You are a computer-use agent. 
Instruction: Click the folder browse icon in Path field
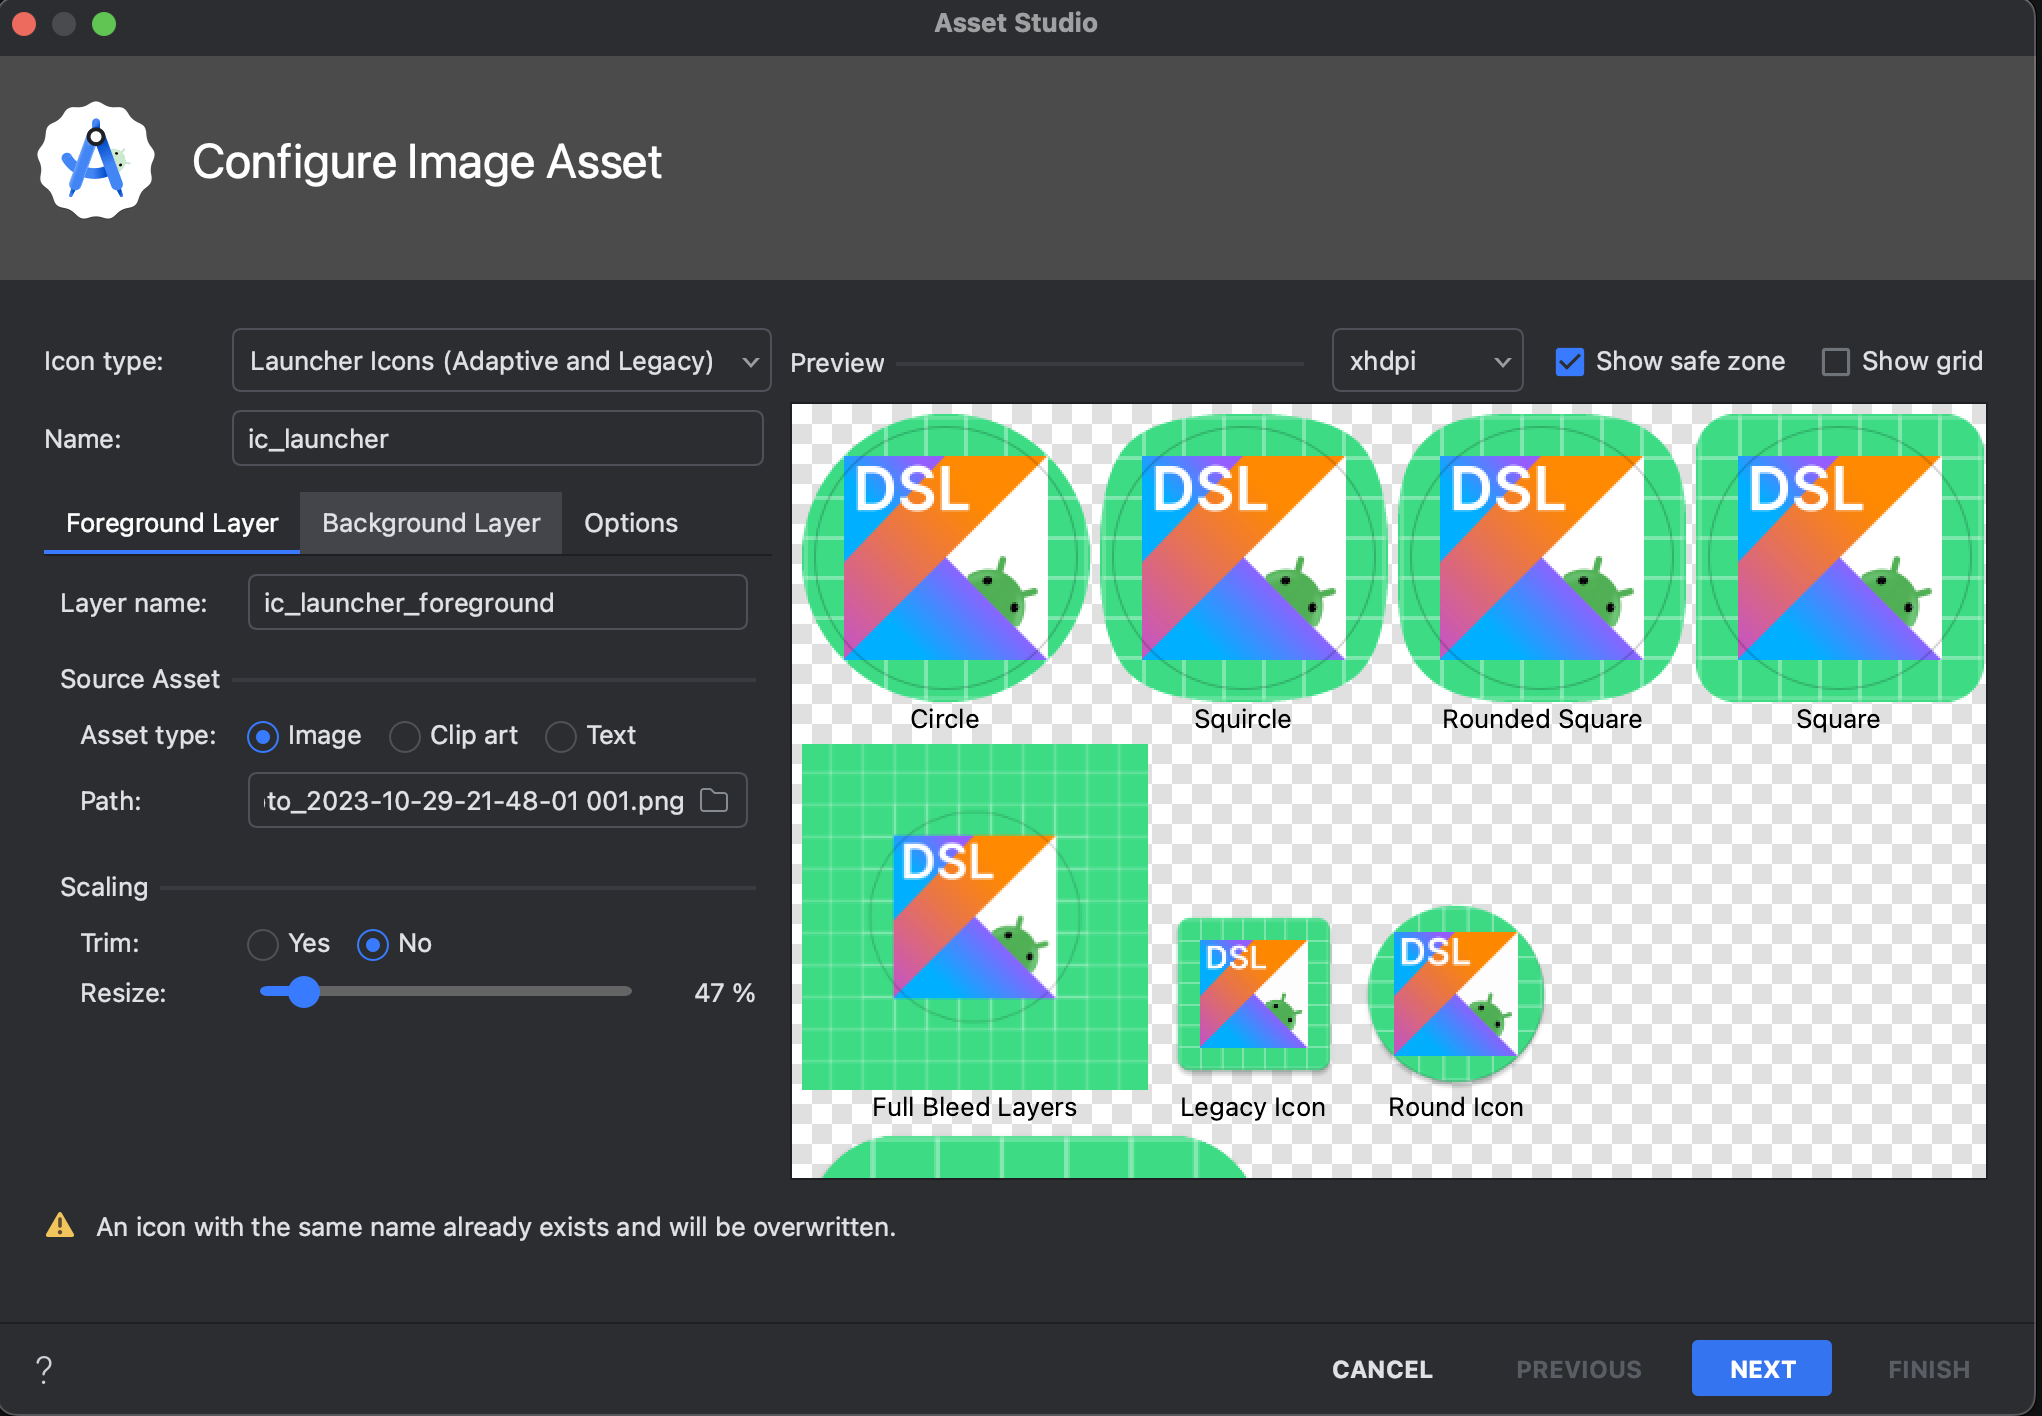714,800
